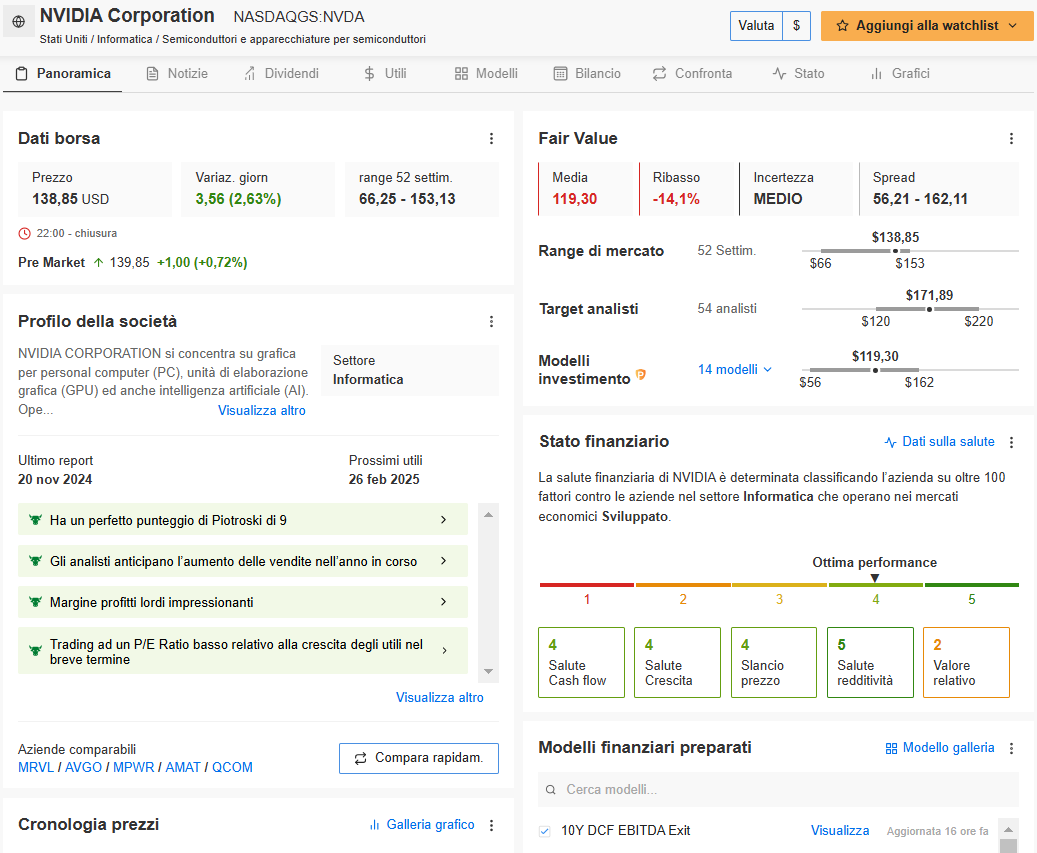Click the insights list scroll-down arrow
Screen dimensions: 1037x853
(488, 672)
